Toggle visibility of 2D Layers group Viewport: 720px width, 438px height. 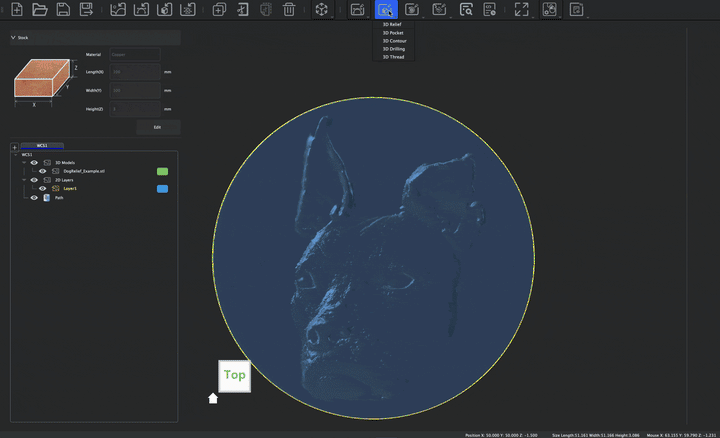[34, 180]
